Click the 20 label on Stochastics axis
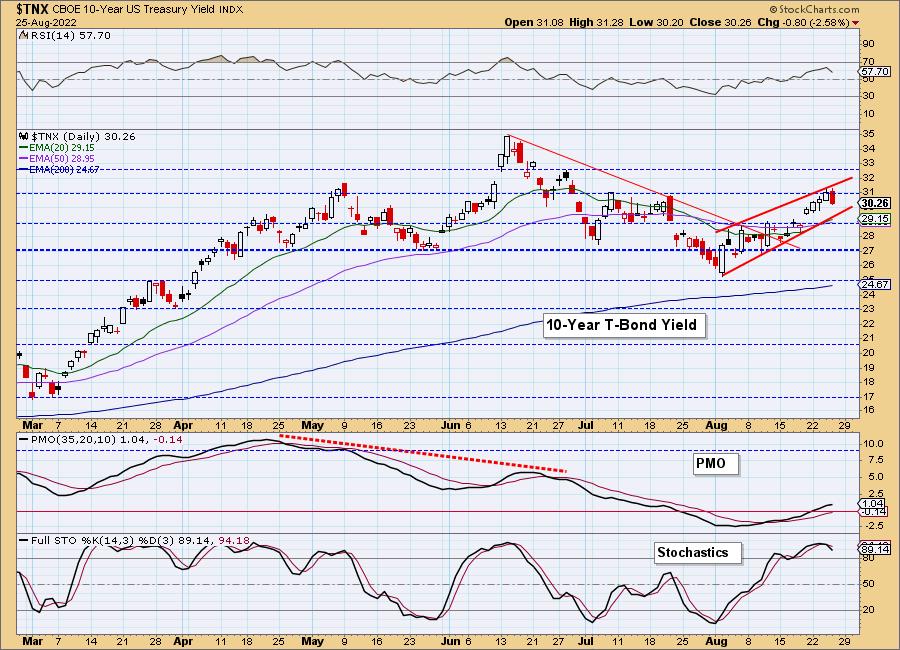Image resolution: width=900 pixels, height=650 pixels. [867, 610]
